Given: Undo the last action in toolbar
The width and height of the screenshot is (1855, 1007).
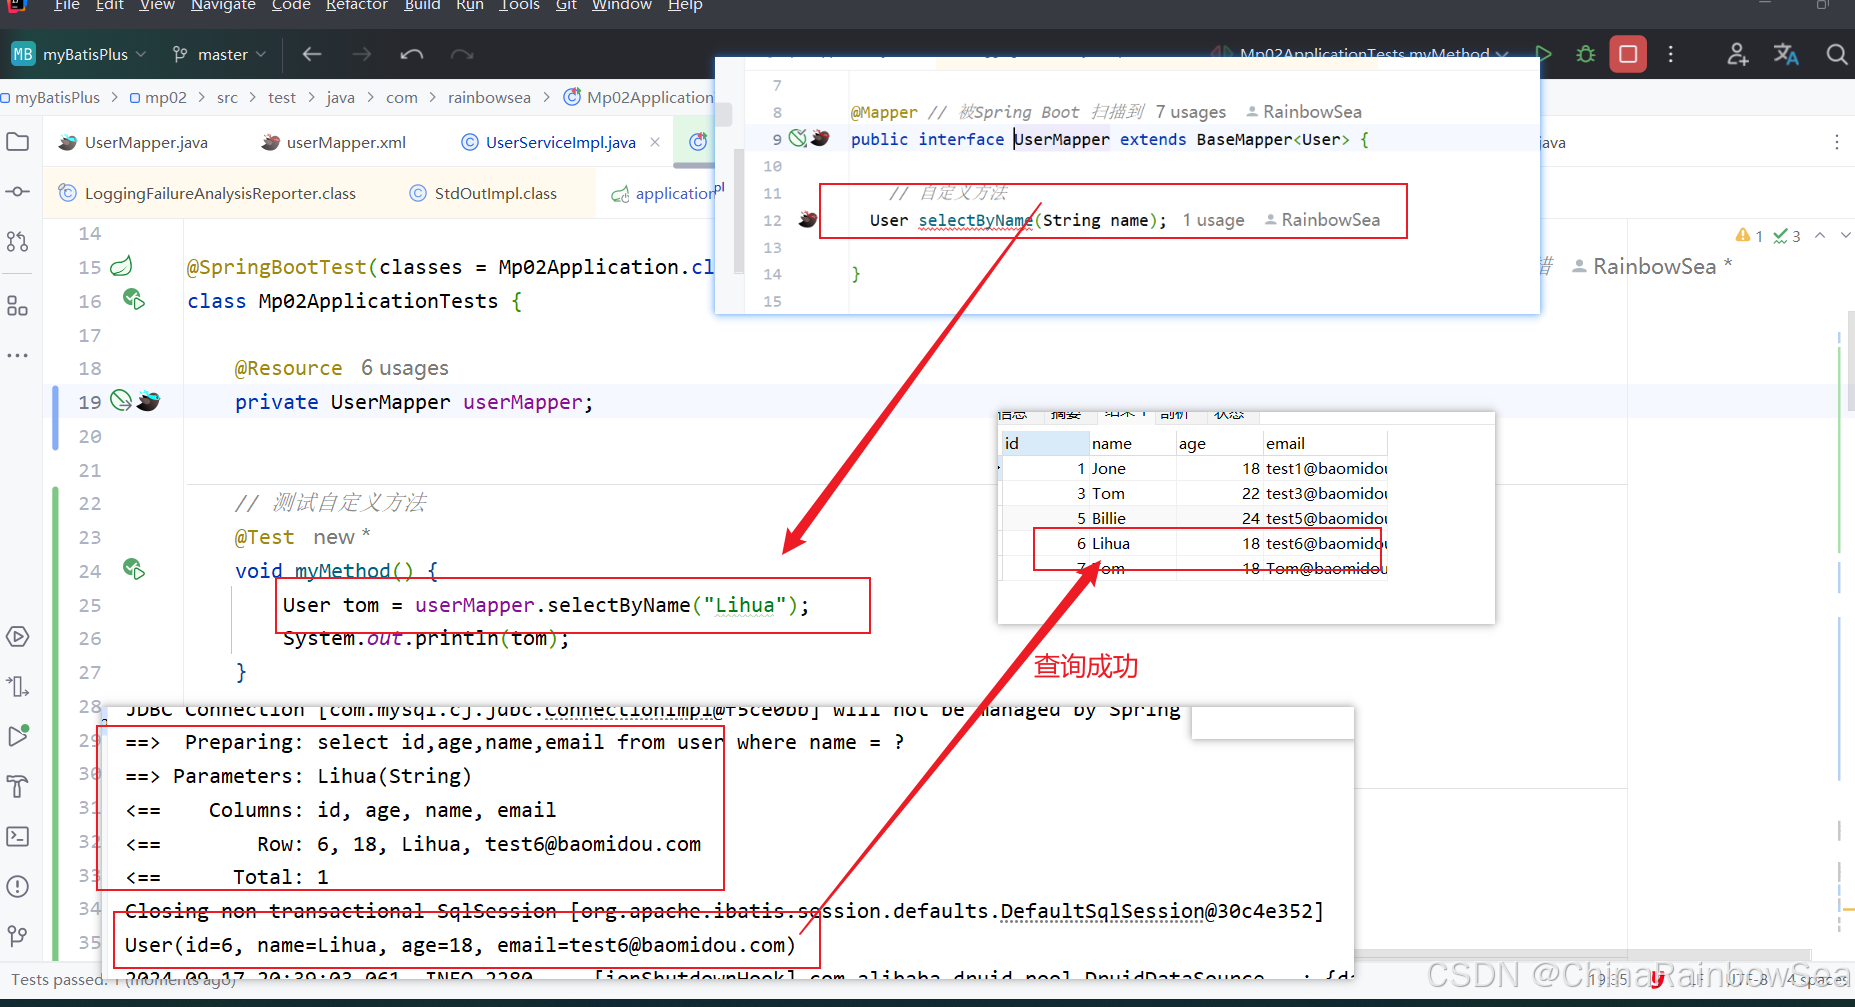Looking at the screenshot, I should [412, 54].
